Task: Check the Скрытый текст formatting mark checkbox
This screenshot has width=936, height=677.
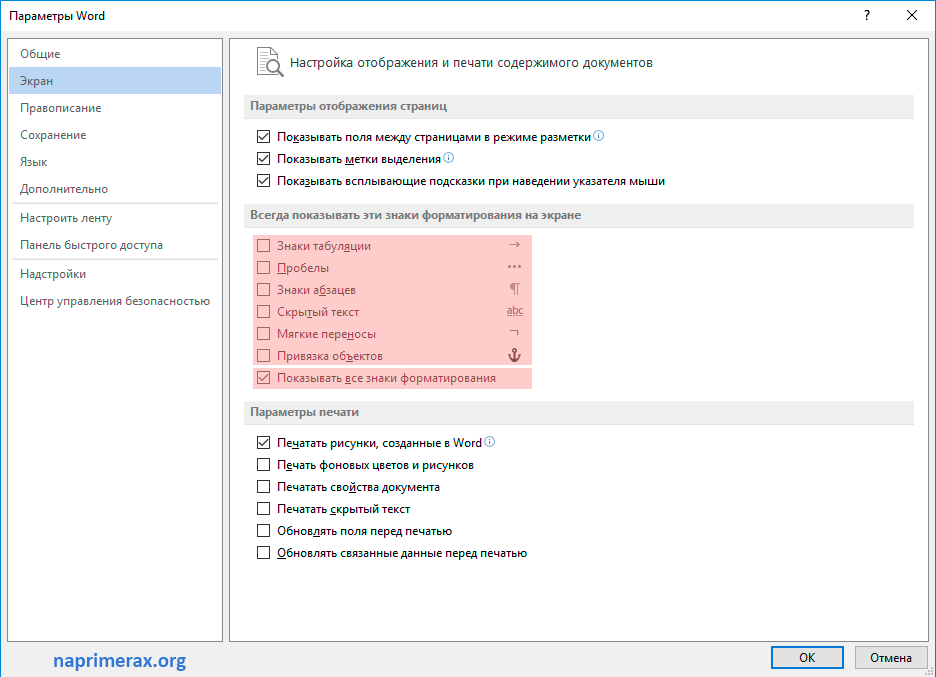Action: coord(264,312)
